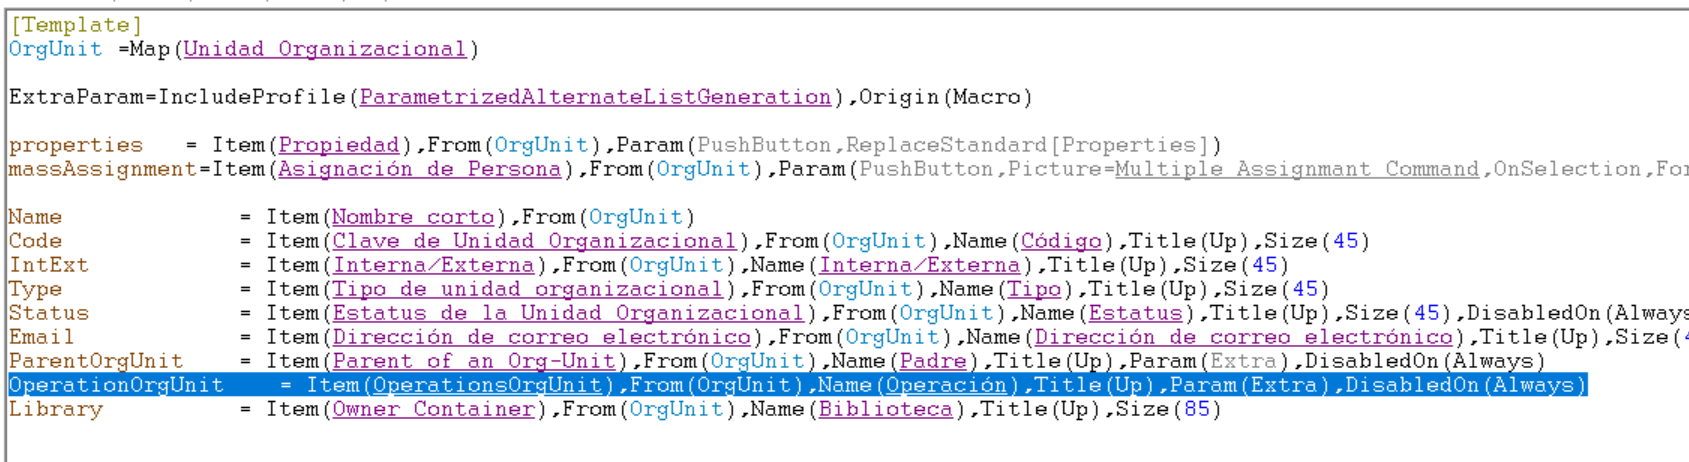Open the 'Unidad Organizacional' link in Map
1689x462 pixels.
[325, 49]
